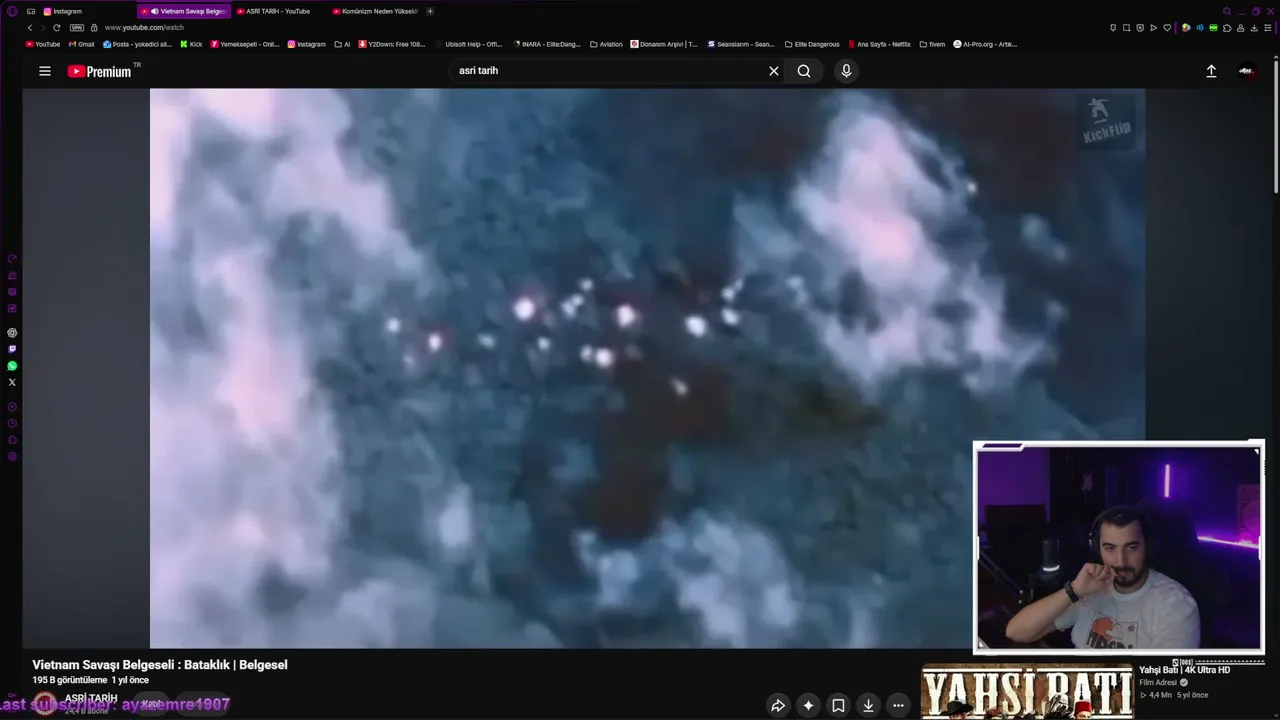Run the YouTube search with magnifier button
Viewport: 1280px width, 720px height.
pyautogui.click(x=804, y=71)
